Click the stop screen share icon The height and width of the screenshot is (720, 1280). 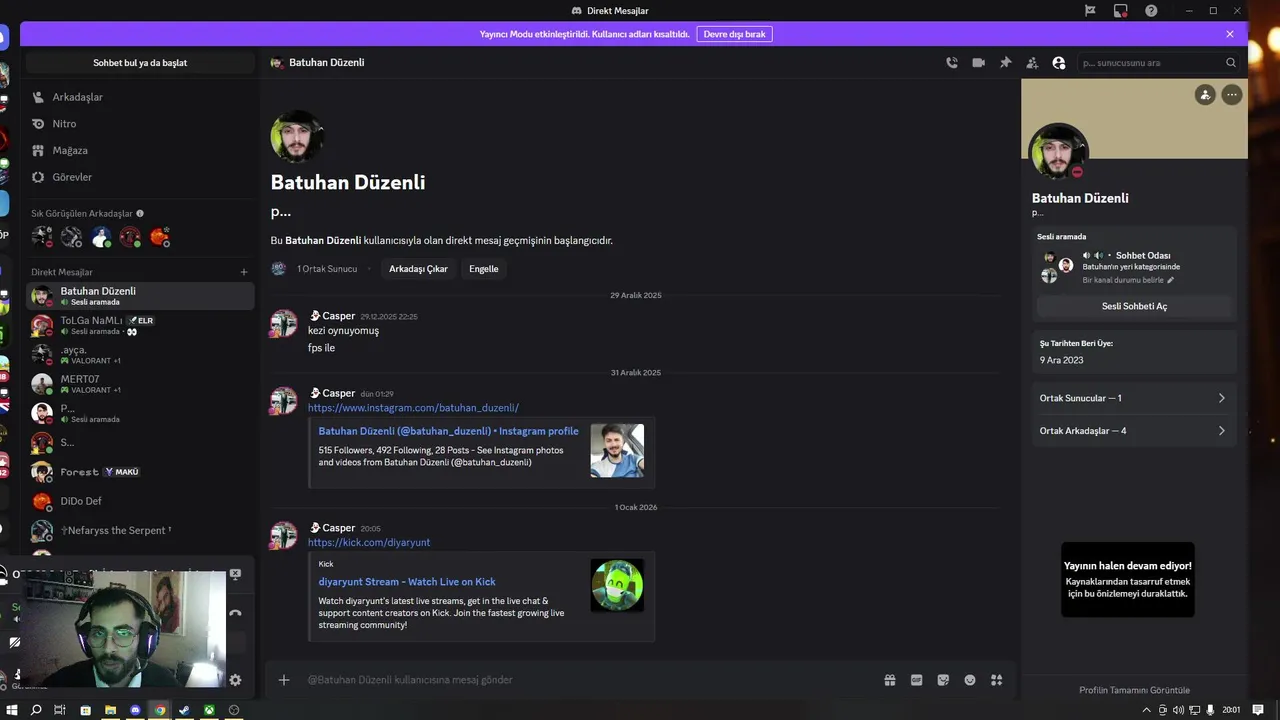point(235,574)
